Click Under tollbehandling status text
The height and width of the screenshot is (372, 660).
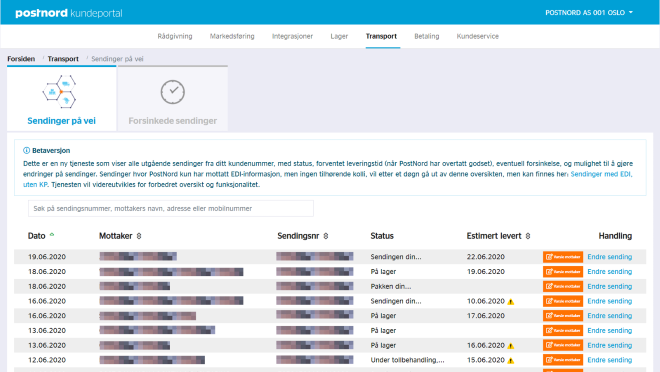407,360
